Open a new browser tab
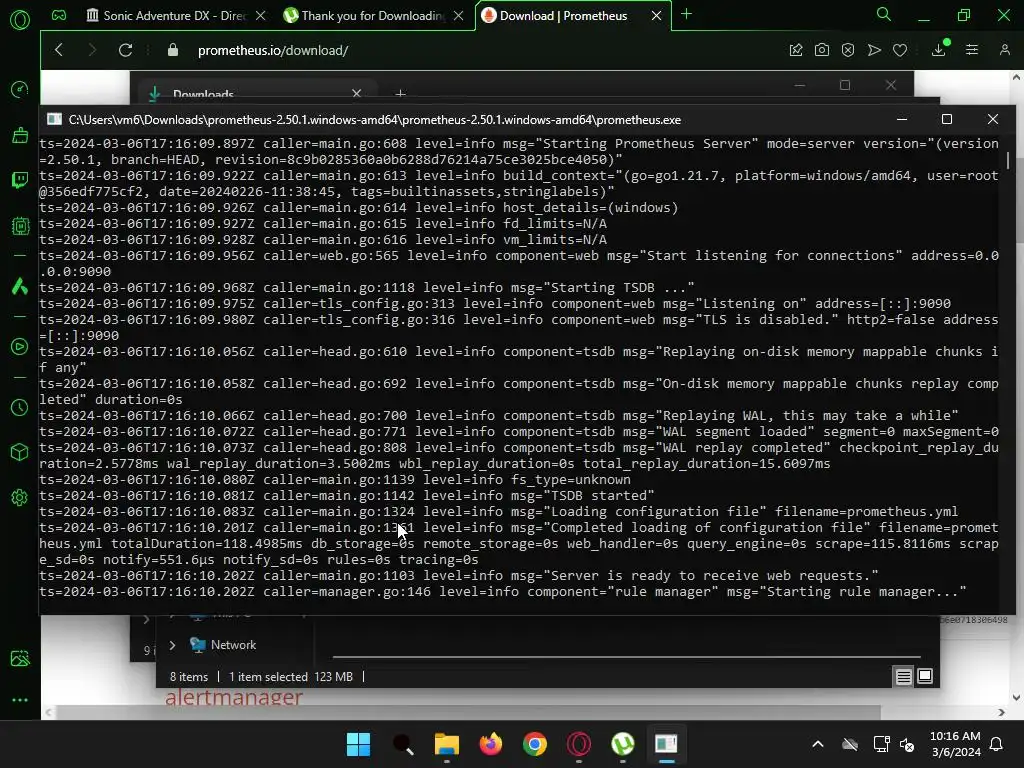 click(686, 14)
